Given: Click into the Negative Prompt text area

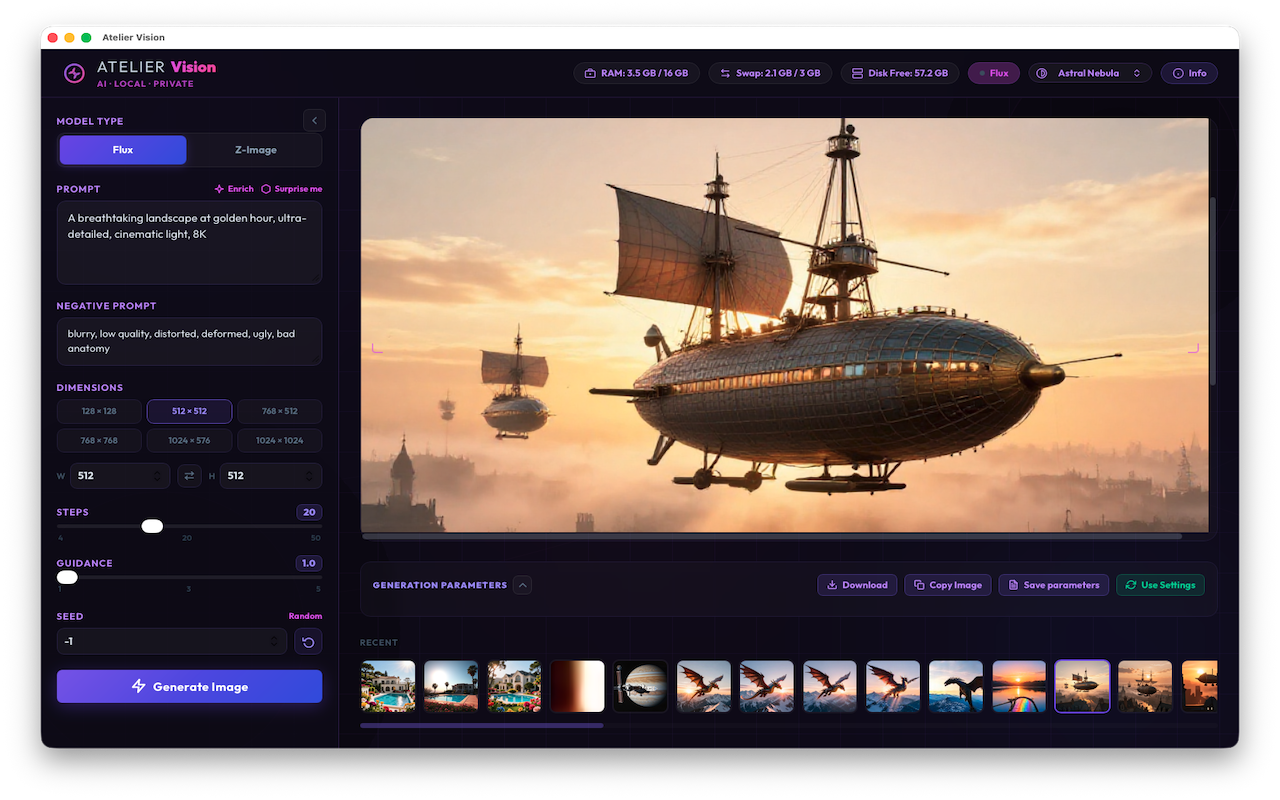Looking at the screenshot, I should pos(189,341).
